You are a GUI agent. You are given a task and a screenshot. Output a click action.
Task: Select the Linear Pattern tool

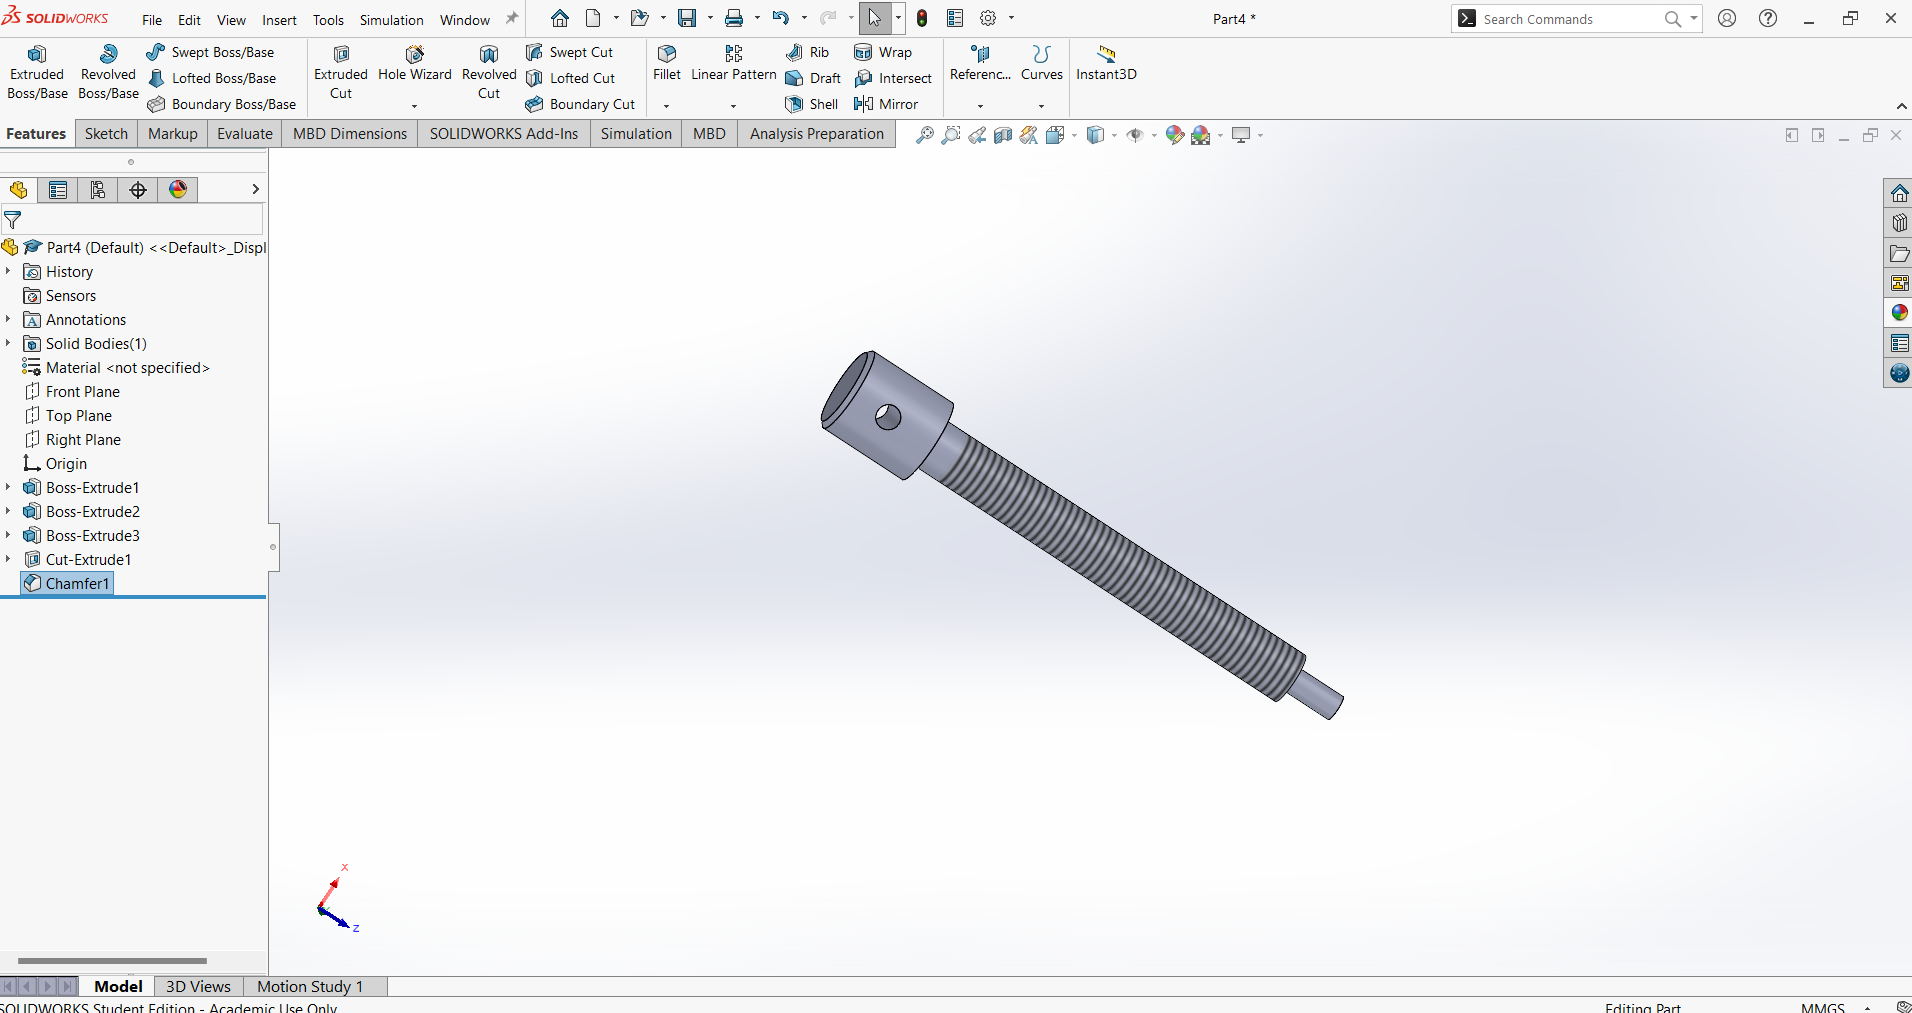pos(734,63)
